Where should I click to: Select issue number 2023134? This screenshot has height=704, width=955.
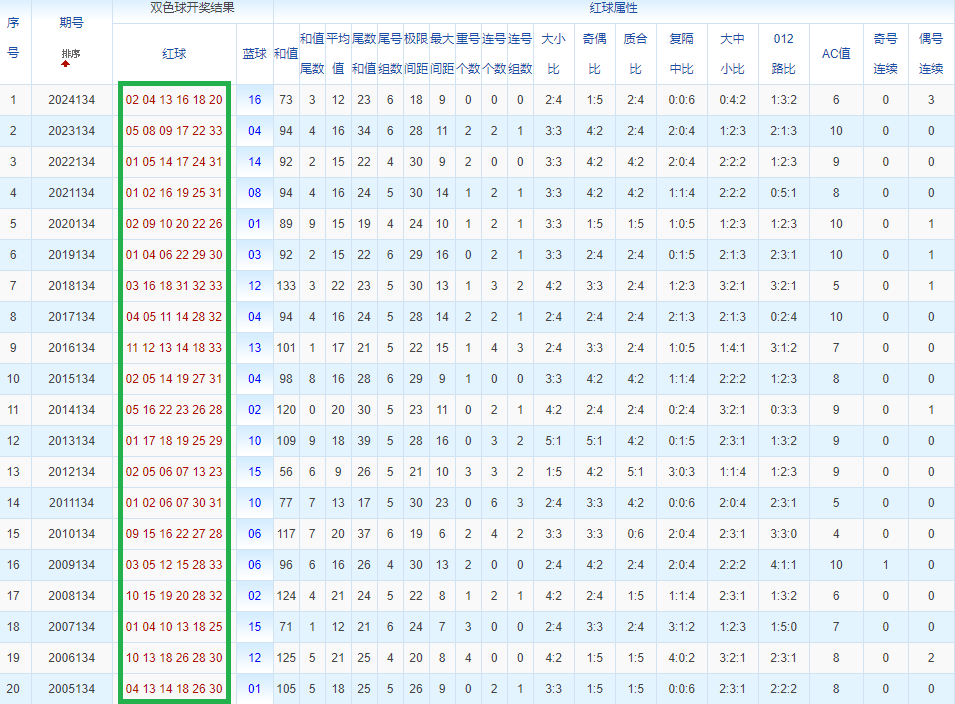(72, 131)
